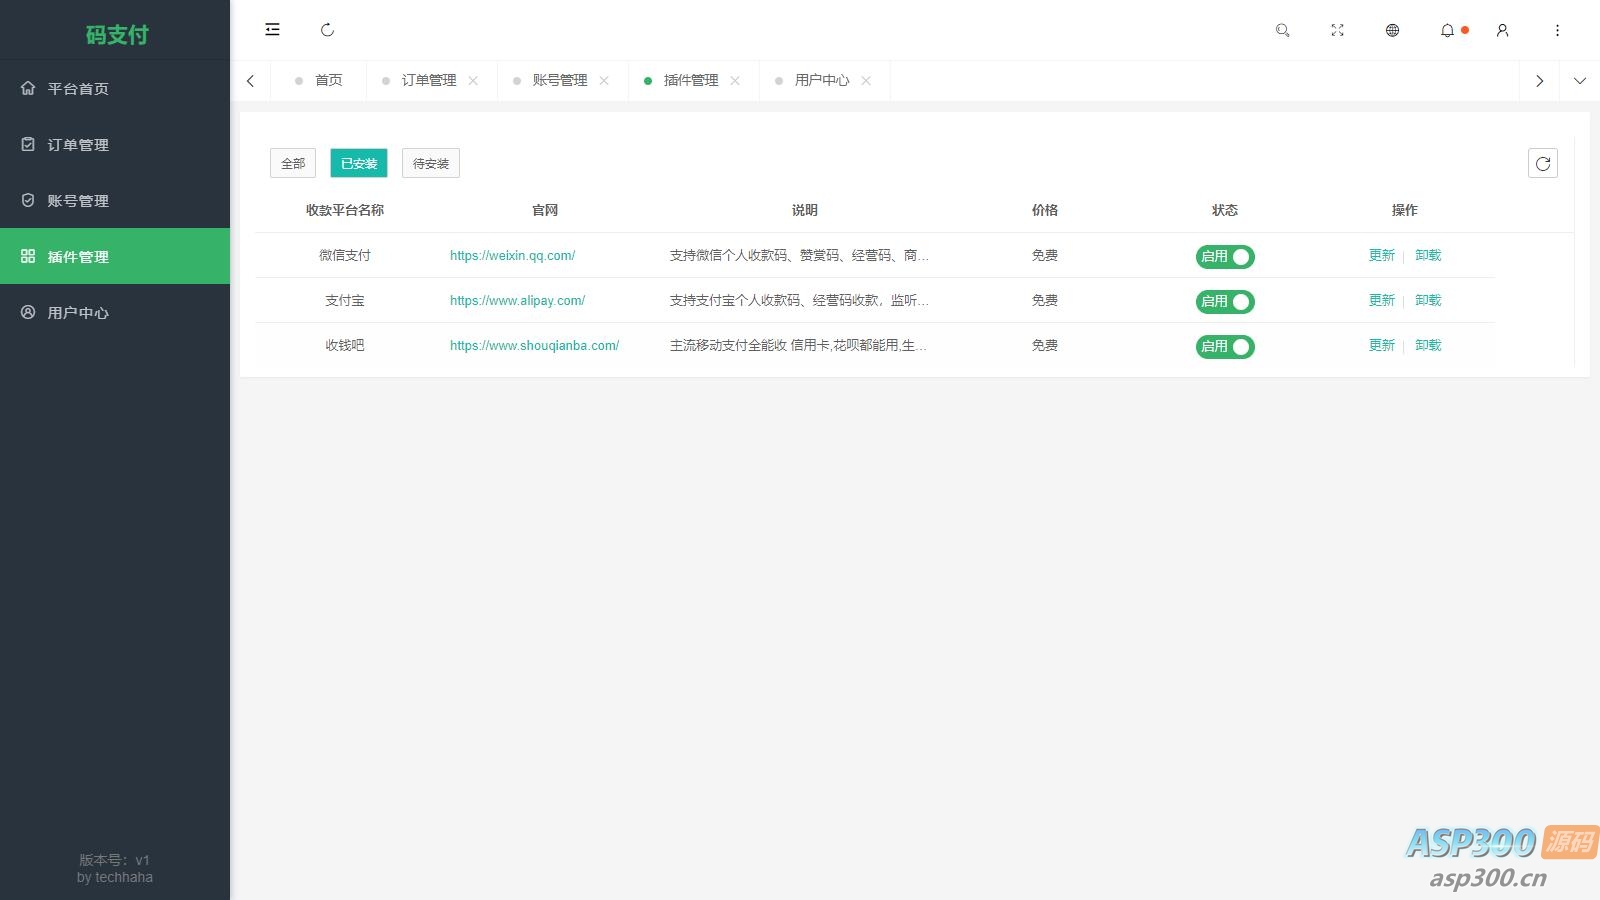Toggle fullscreen mode icon
This screenshot has width=1600, height=900.
[x=1337, y=30]
